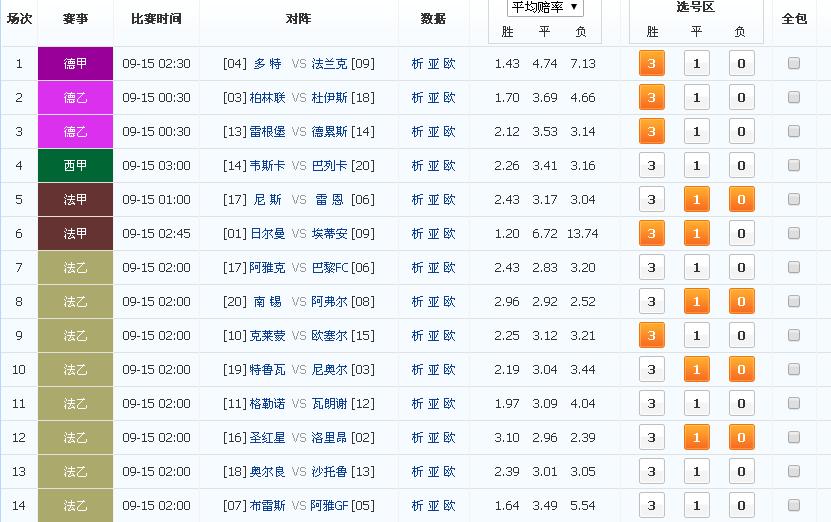Image resolution: width=831 pixels, height=522 pixels.
Task: Open team 多特 link
Action: (x=268, y=64)
